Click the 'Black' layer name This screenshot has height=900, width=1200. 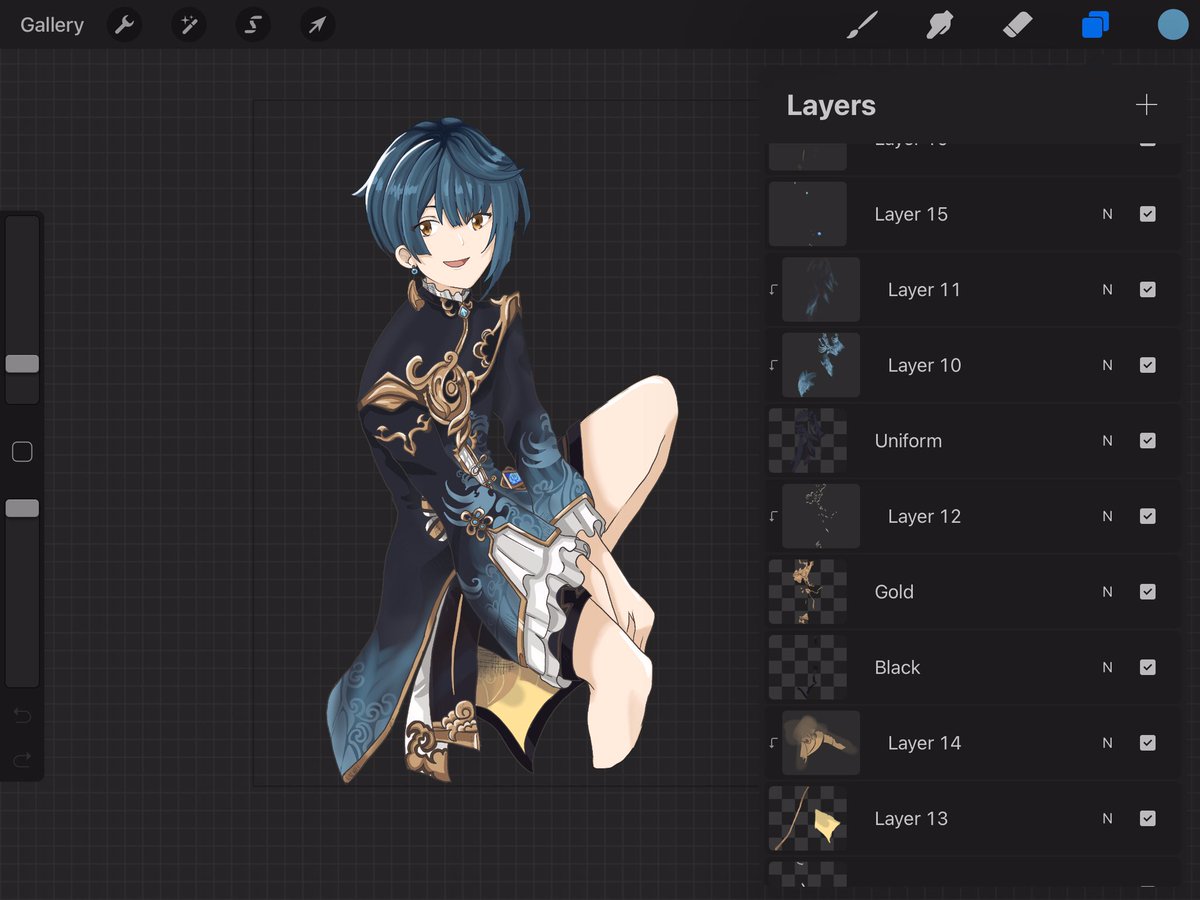897,667
